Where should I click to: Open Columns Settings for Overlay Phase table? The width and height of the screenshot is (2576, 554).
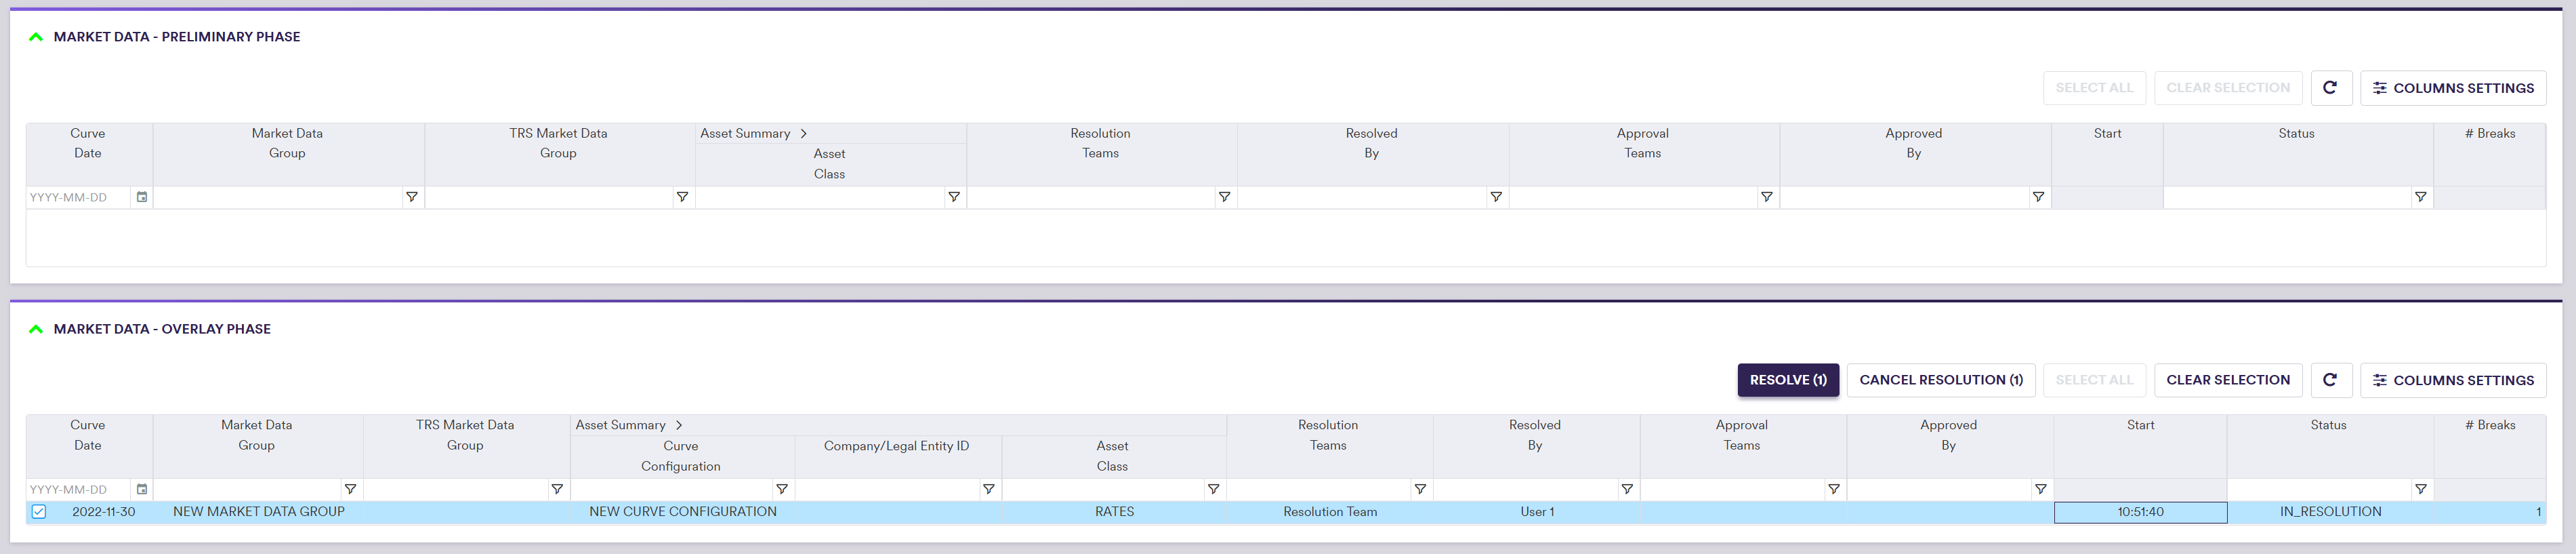(2452, 380)
